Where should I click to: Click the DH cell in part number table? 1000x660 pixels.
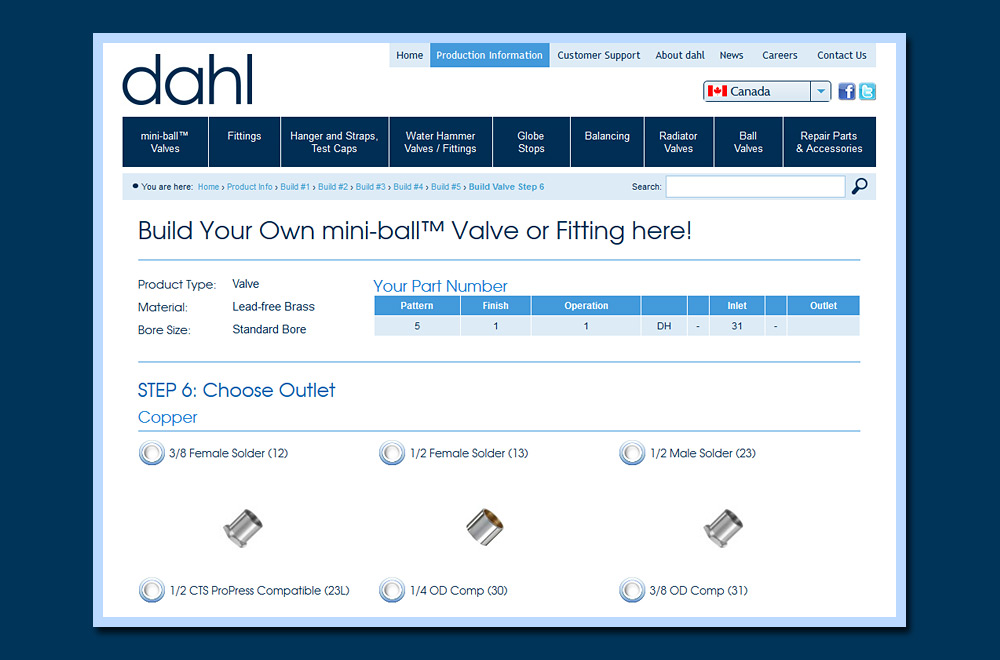664,326
